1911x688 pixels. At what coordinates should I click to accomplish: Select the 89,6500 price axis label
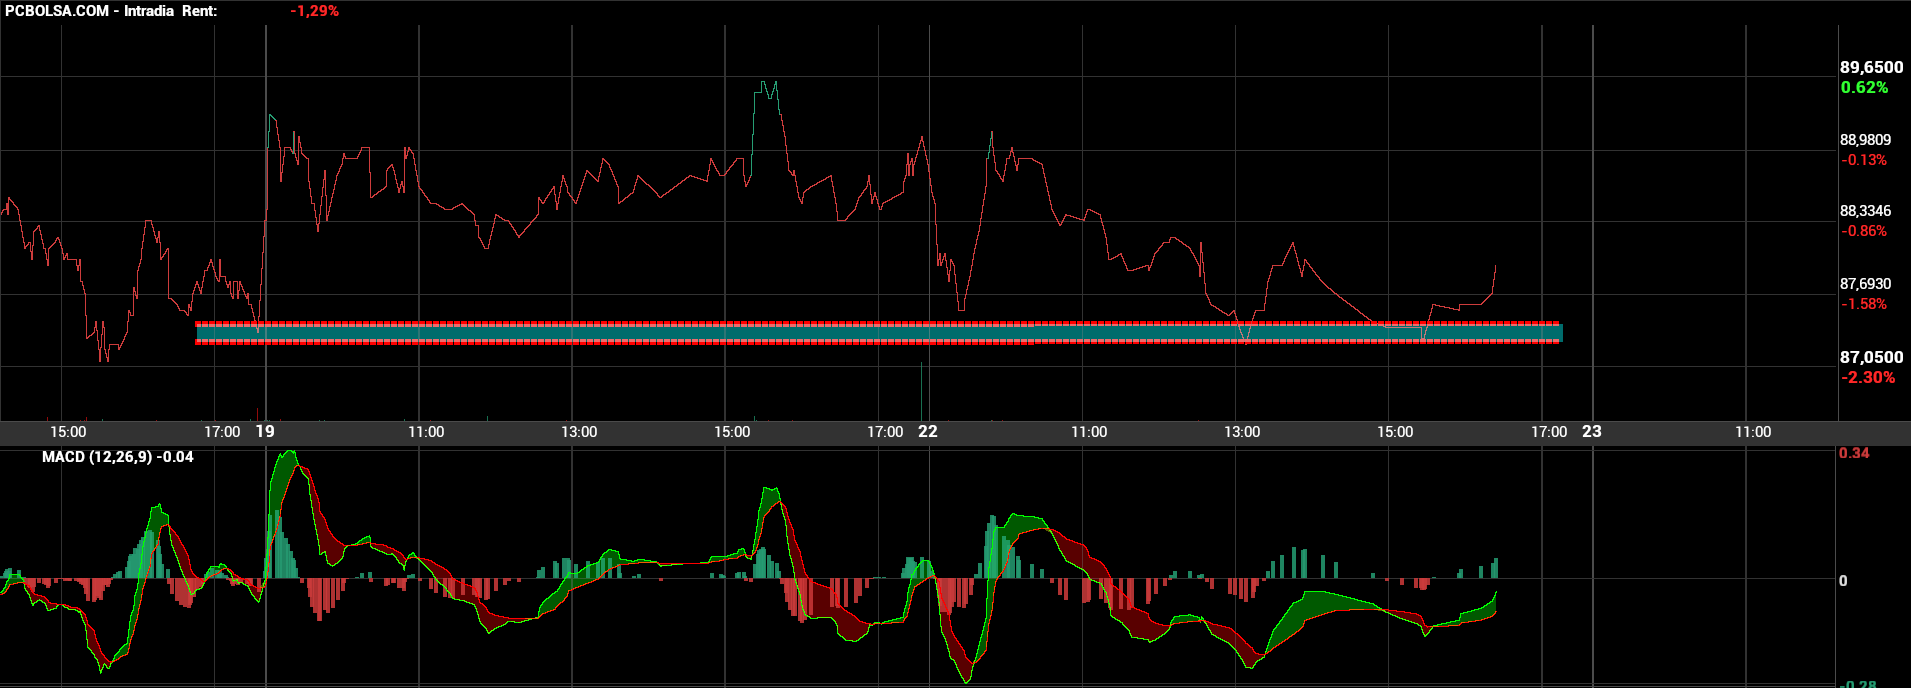click(1871, 67)
